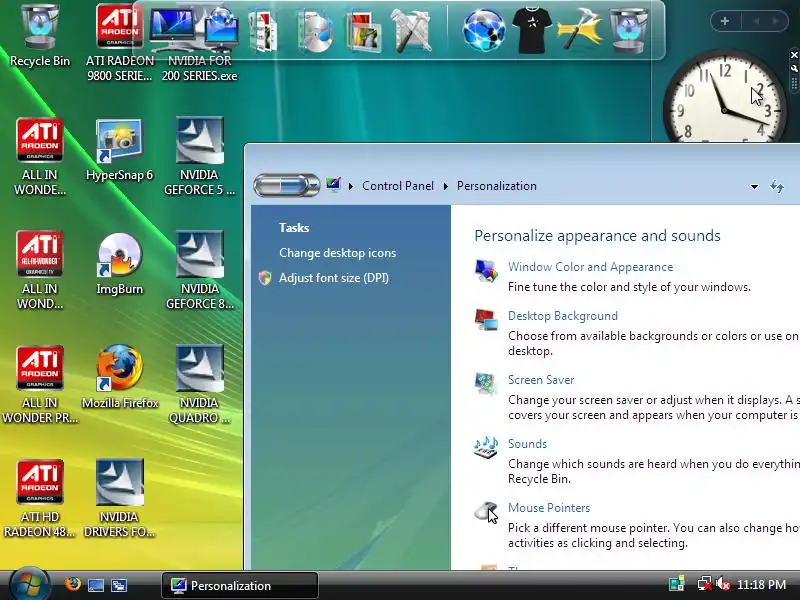The height and width of the screenshot is (600, 800).
Task: Select the ALL IN WONDER PR... desktop icon
Action: pyautogui.click(x=40, y=385)
